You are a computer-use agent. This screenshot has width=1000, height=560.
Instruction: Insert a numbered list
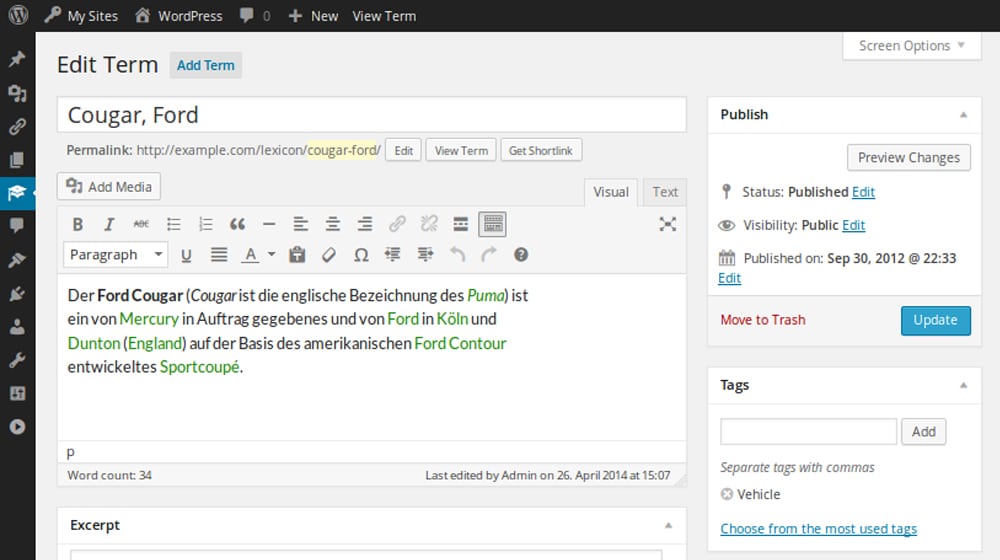click(x=205, y=224)
